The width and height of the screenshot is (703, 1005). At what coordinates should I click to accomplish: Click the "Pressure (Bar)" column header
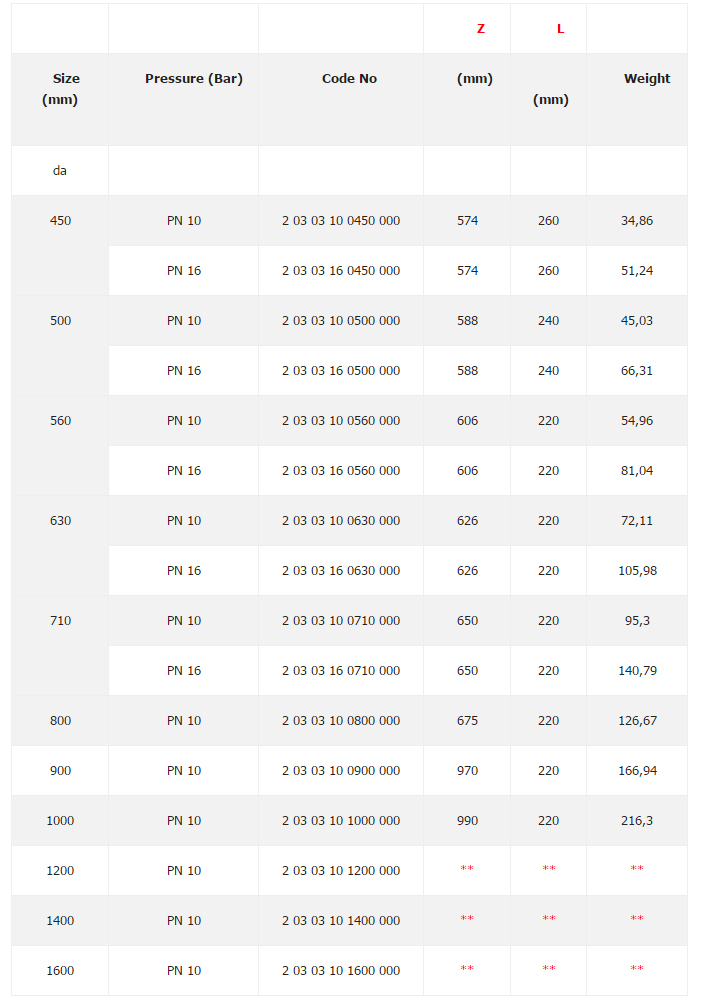194,79
